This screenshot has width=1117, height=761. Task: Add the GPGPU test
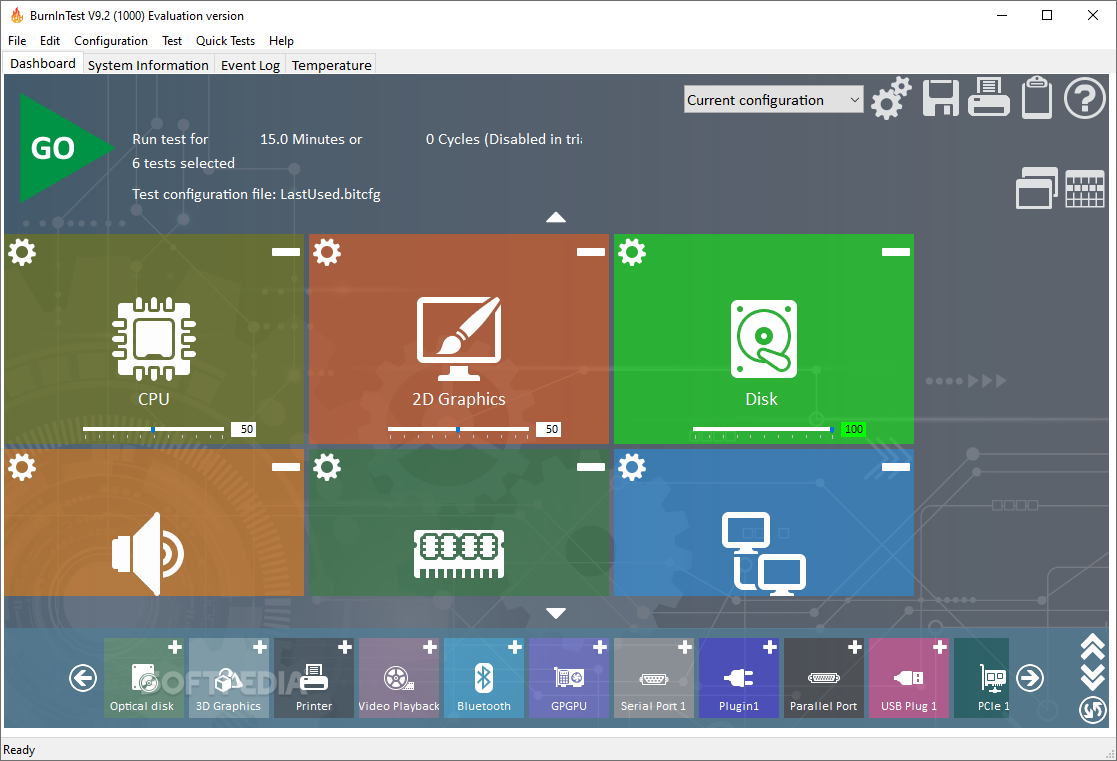click(x=600, y=647)
